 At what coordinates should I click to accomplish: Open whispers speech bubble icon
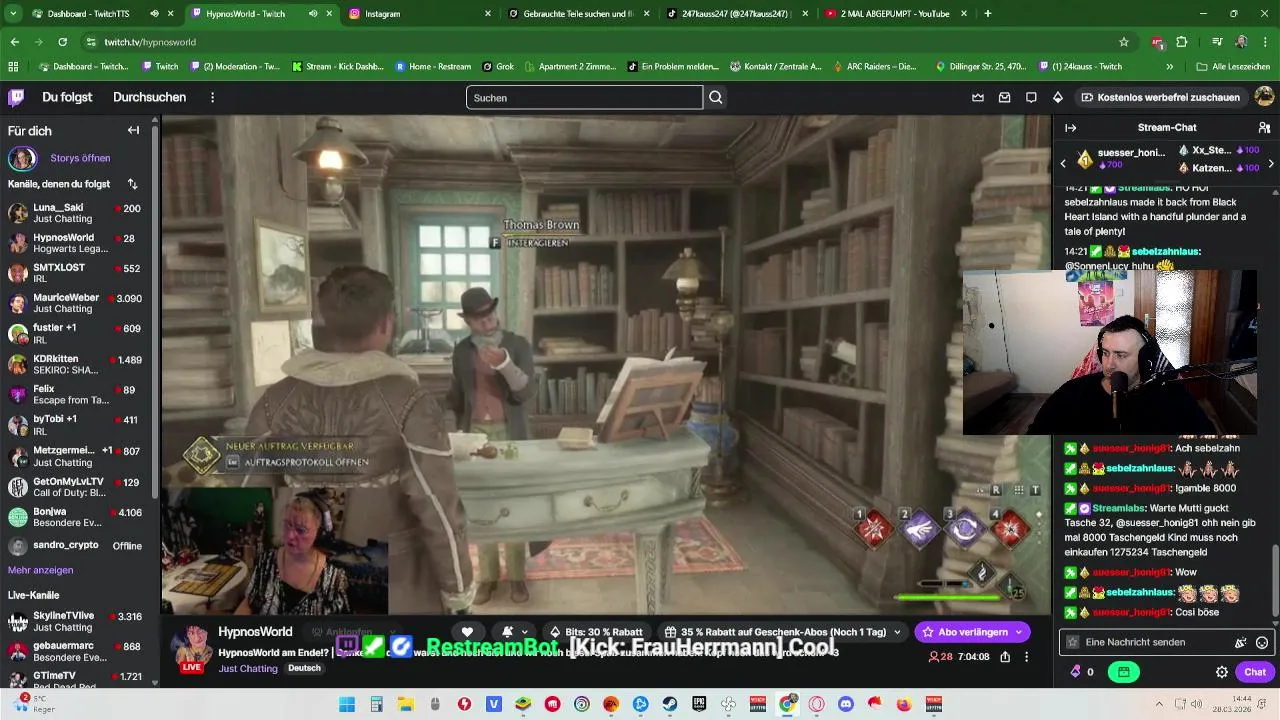pyautogui.click(x=1031, y=97)
